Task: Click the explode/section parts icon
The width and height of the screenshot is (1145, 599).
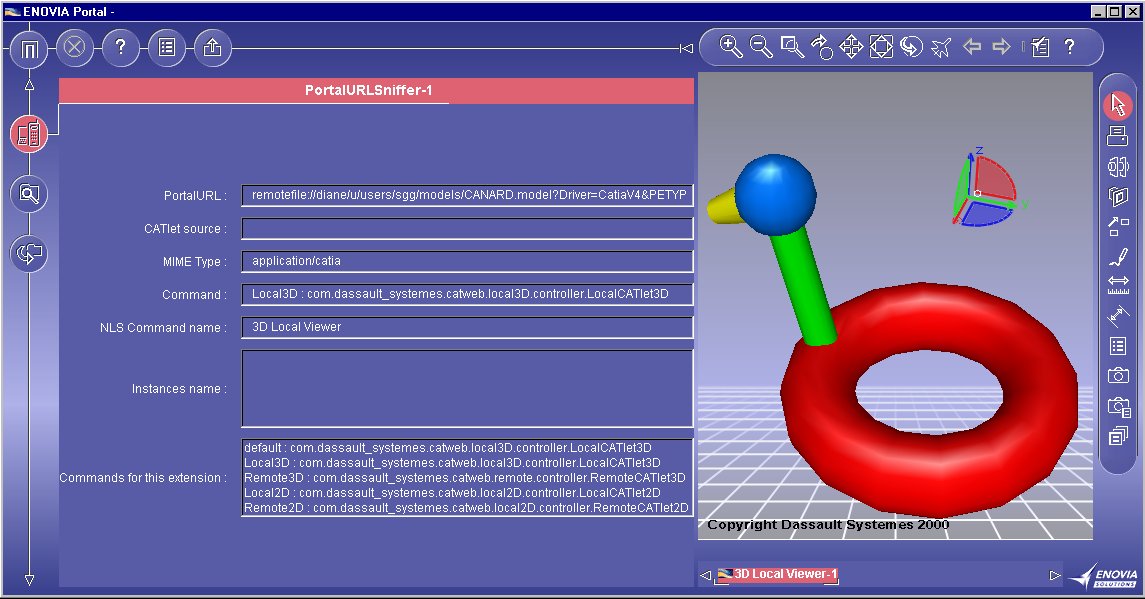Action: (1118, 167)
